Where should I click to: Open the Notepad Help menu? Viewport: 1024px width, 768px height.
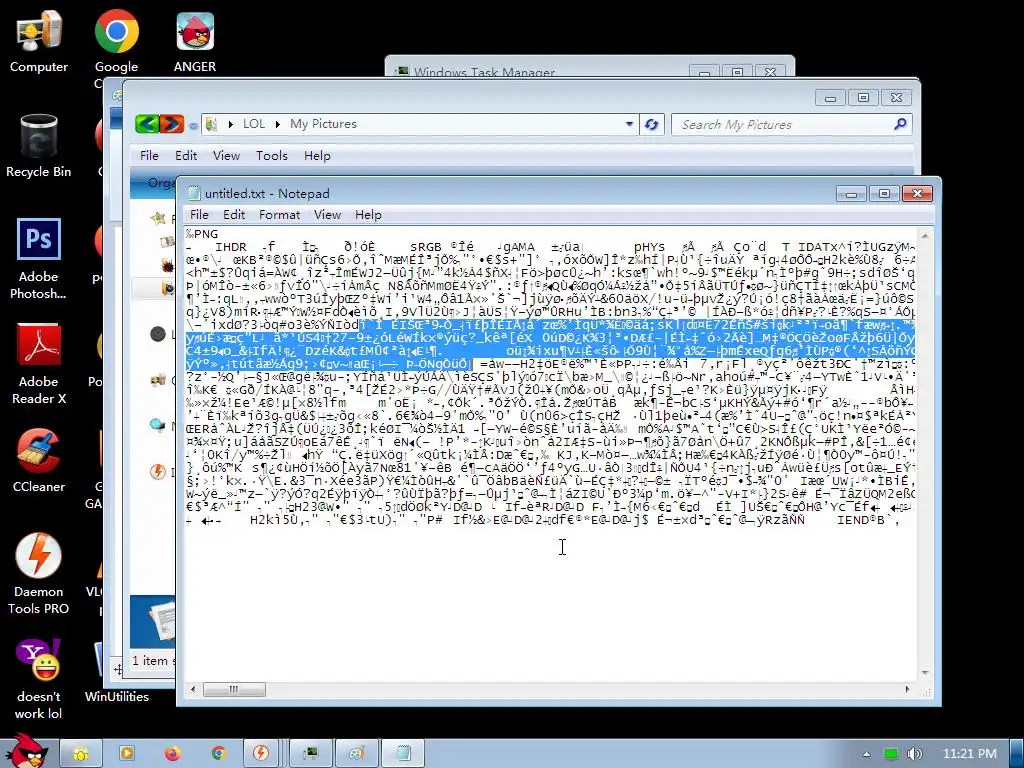368,215
